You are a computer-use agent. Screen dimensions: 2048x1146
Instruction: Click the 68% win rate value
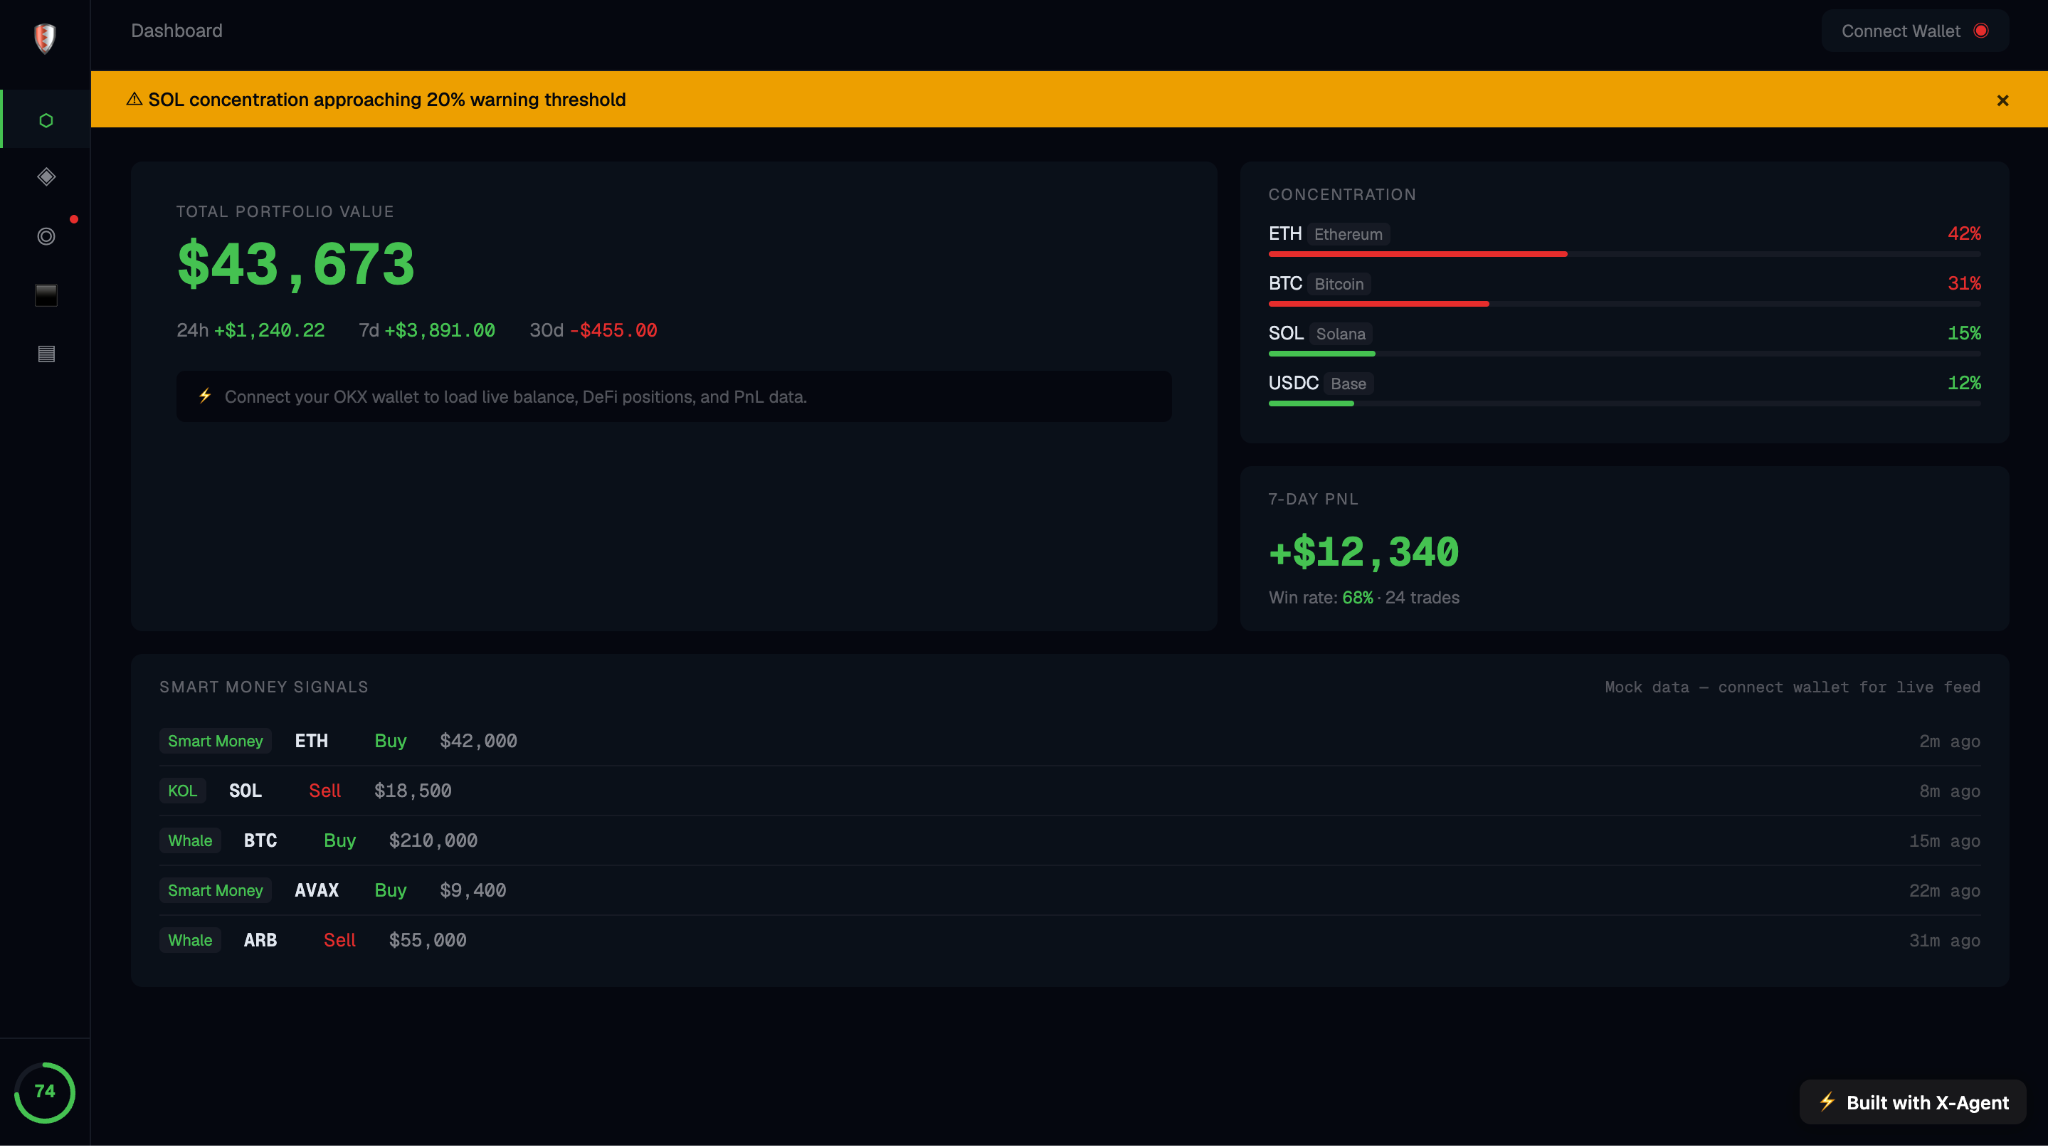(1357, 598)
